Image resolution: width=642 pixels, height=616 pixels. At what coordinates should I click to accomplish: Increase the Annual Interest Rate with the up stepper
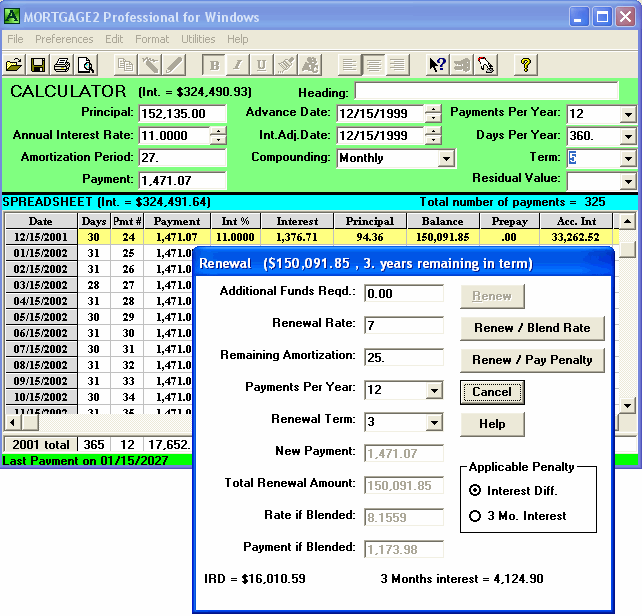[x=218, y=131]
